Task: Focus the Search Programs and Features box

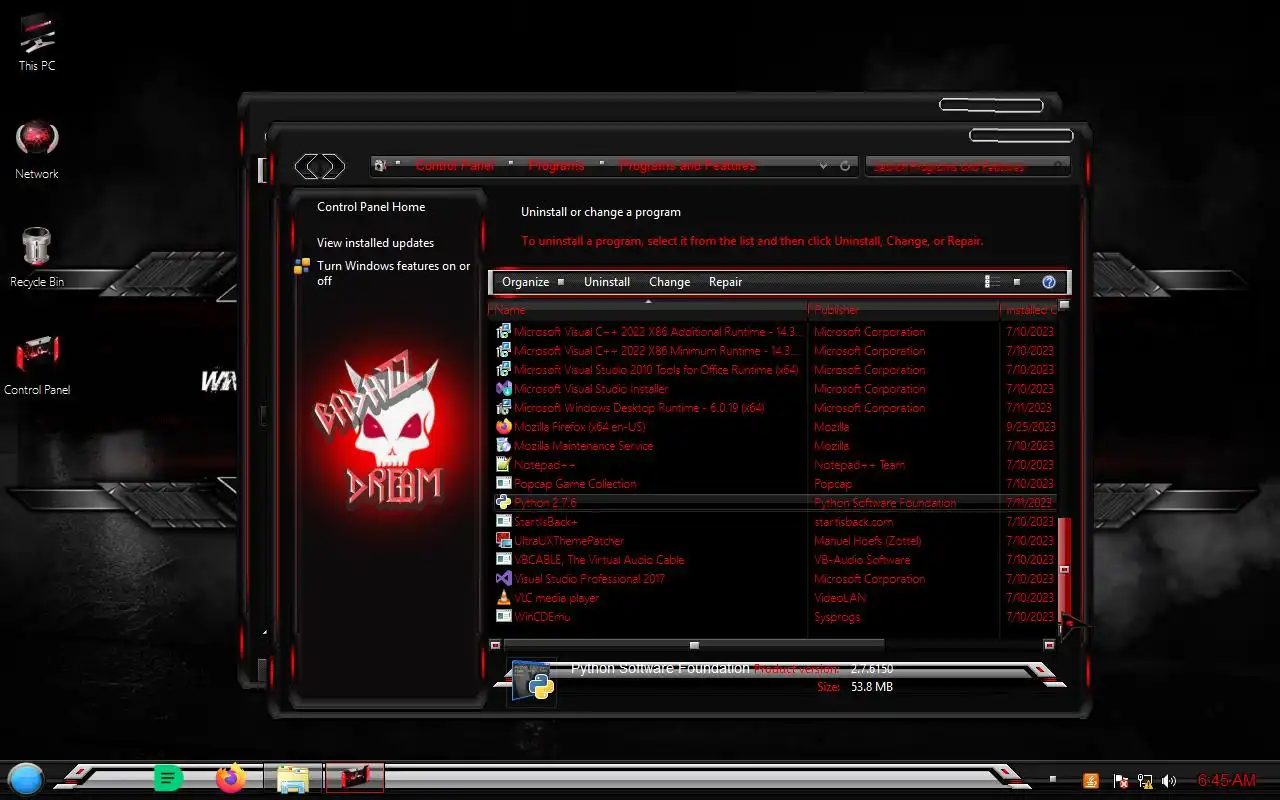Action: (967, 167)
